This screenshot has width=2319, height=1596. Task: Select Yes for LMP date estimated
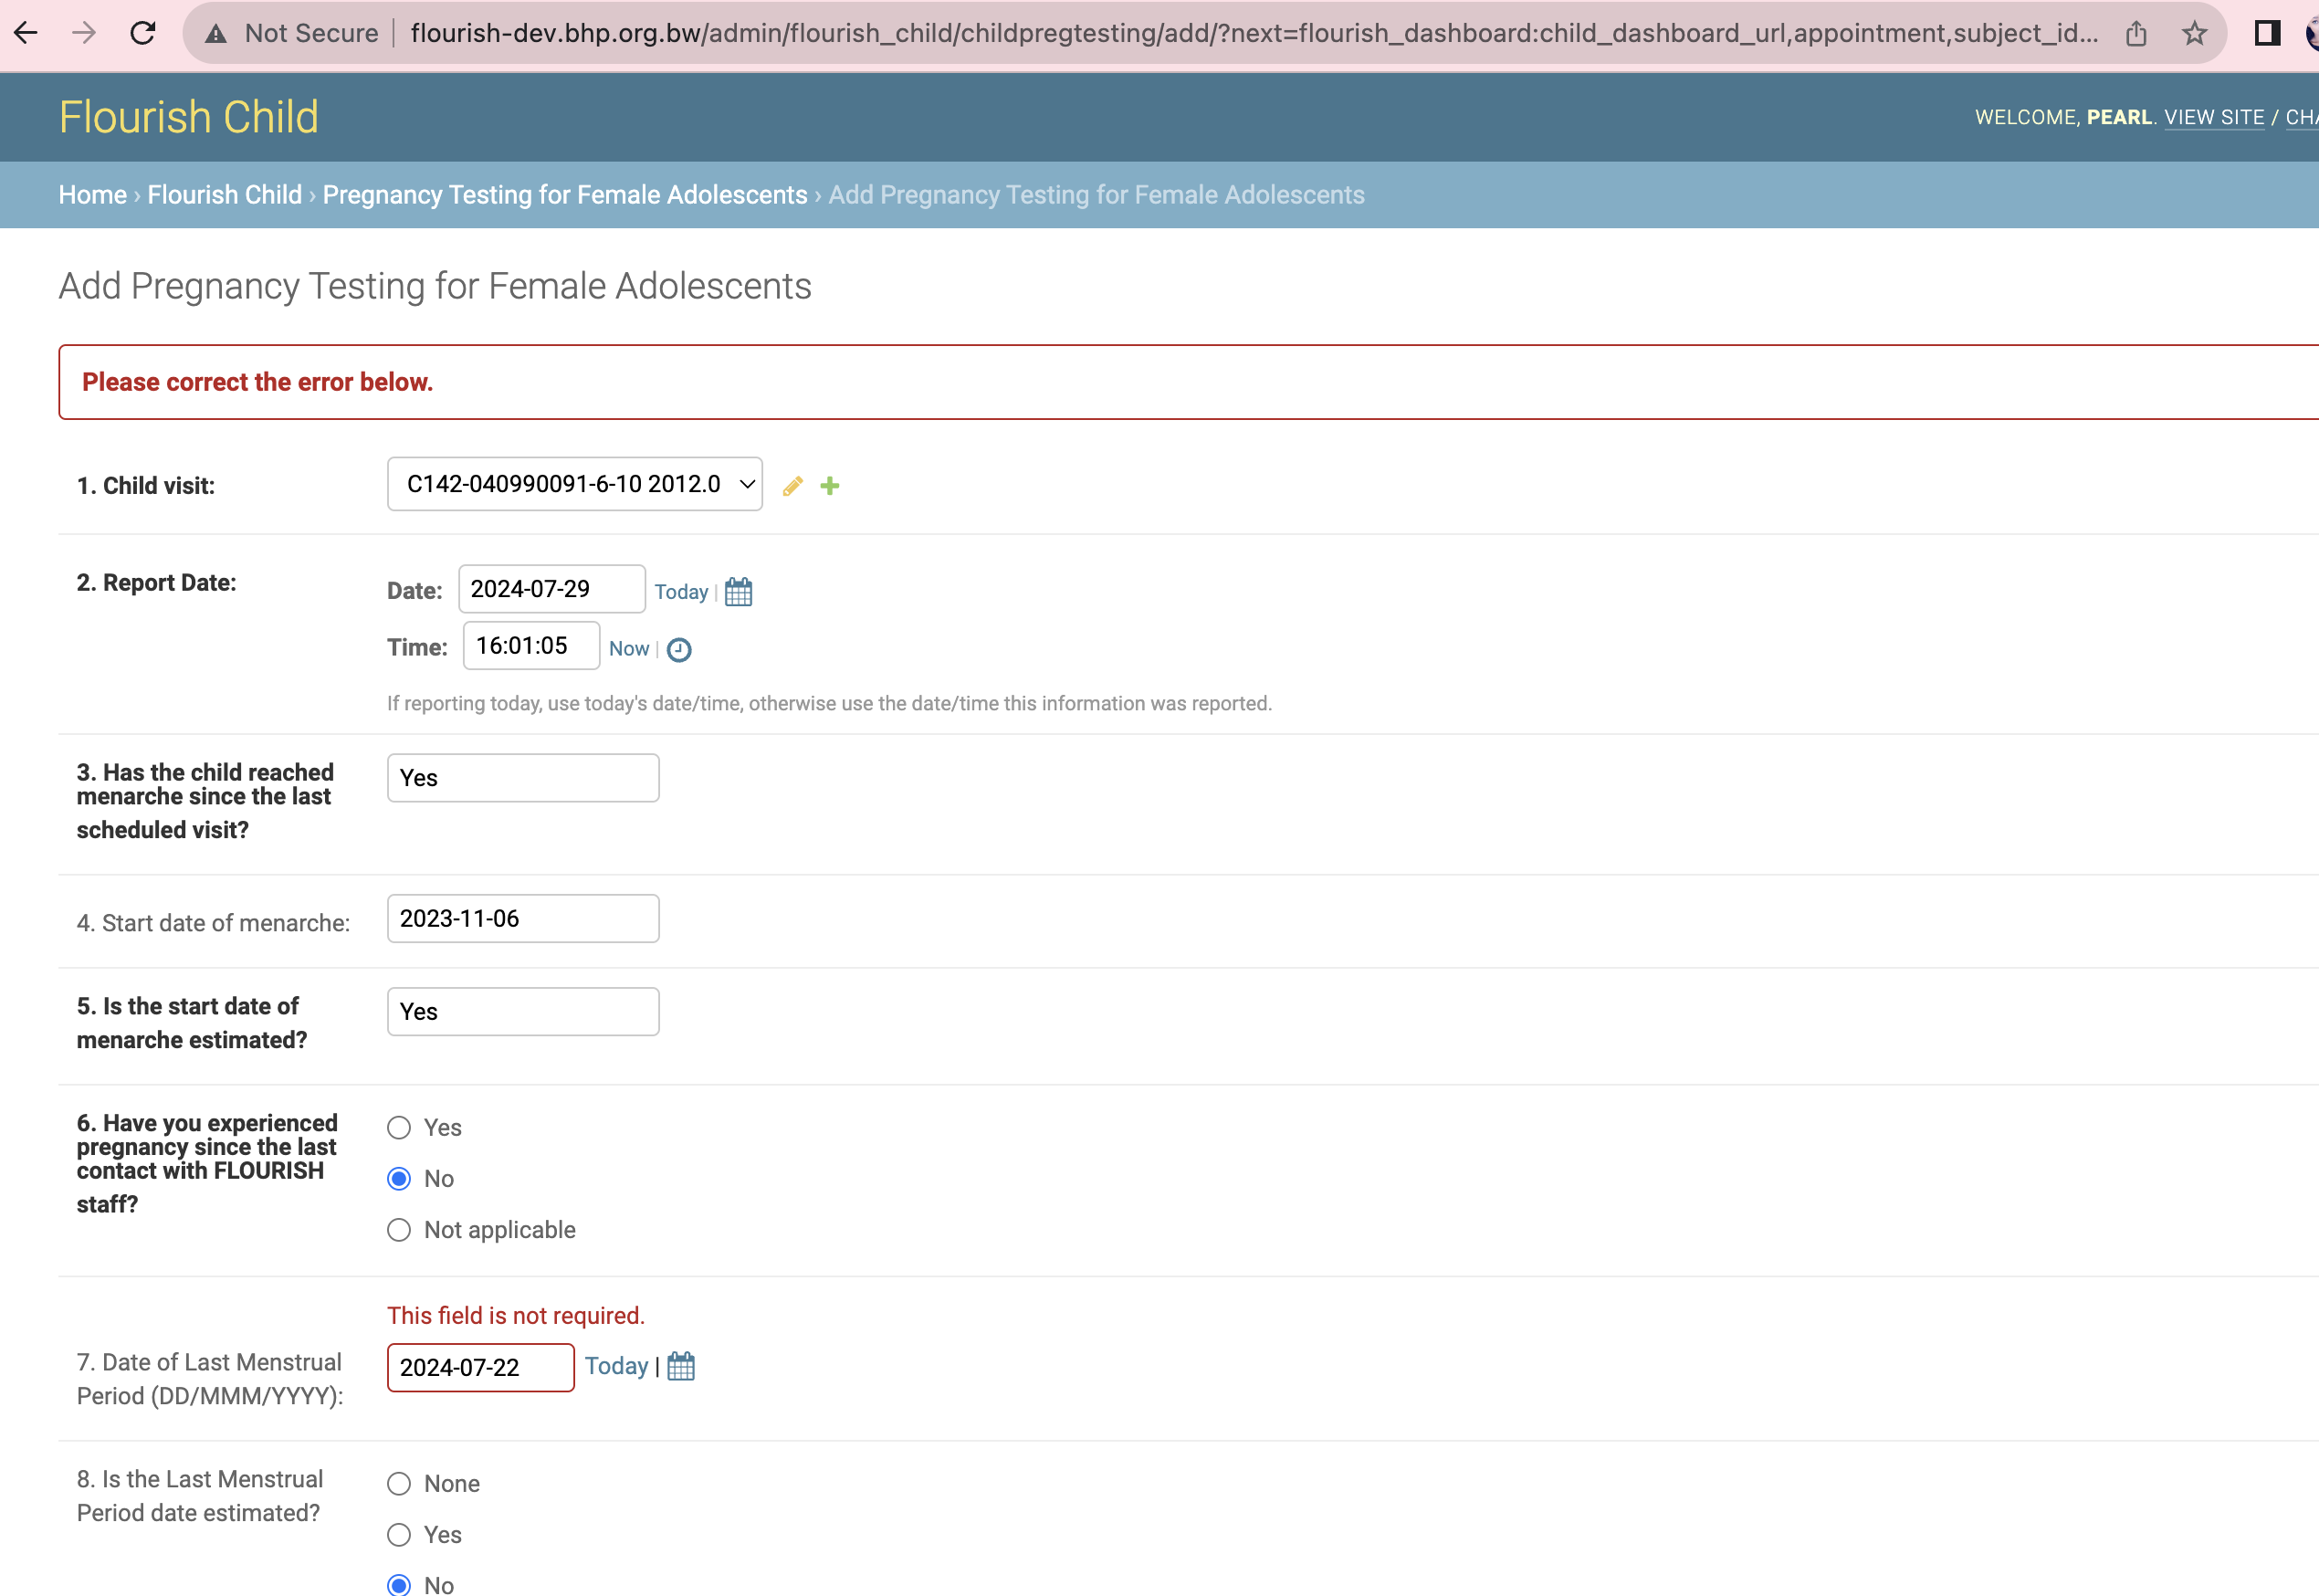point(399,1535)
